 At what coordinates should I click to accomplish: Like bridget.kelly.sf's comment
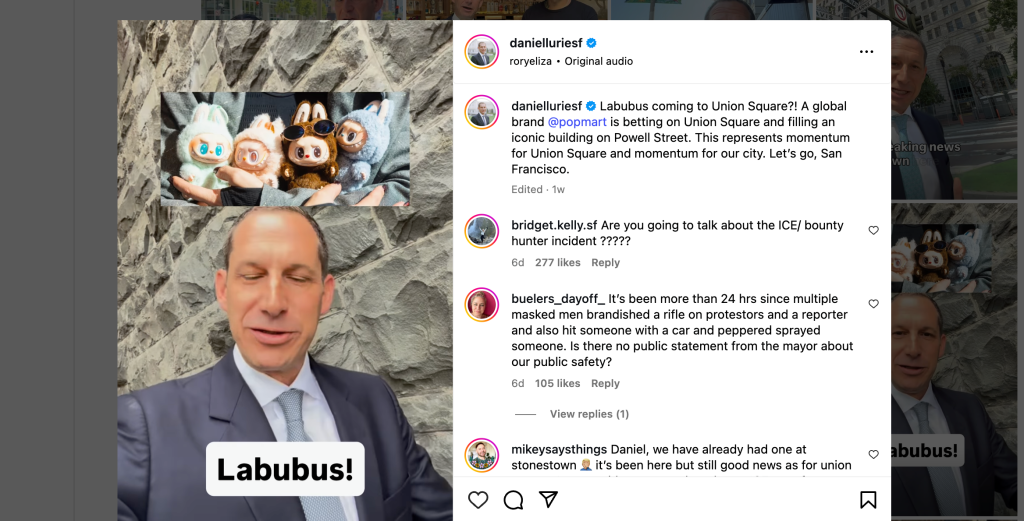tap(873, 230)
